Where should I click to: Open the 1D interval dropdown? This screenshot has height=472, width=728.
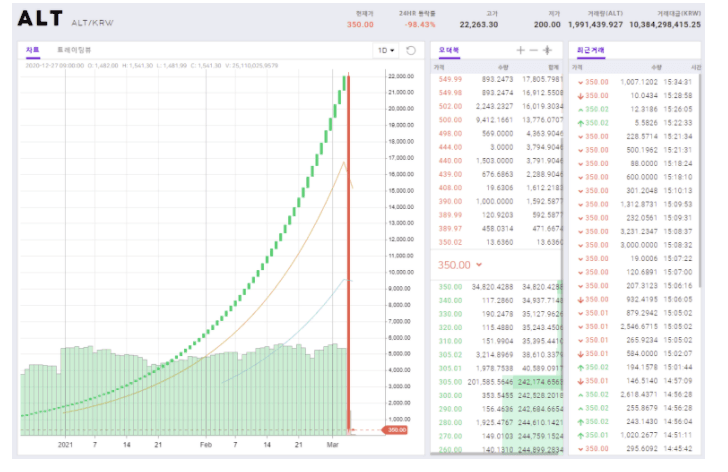click(386, 50)
